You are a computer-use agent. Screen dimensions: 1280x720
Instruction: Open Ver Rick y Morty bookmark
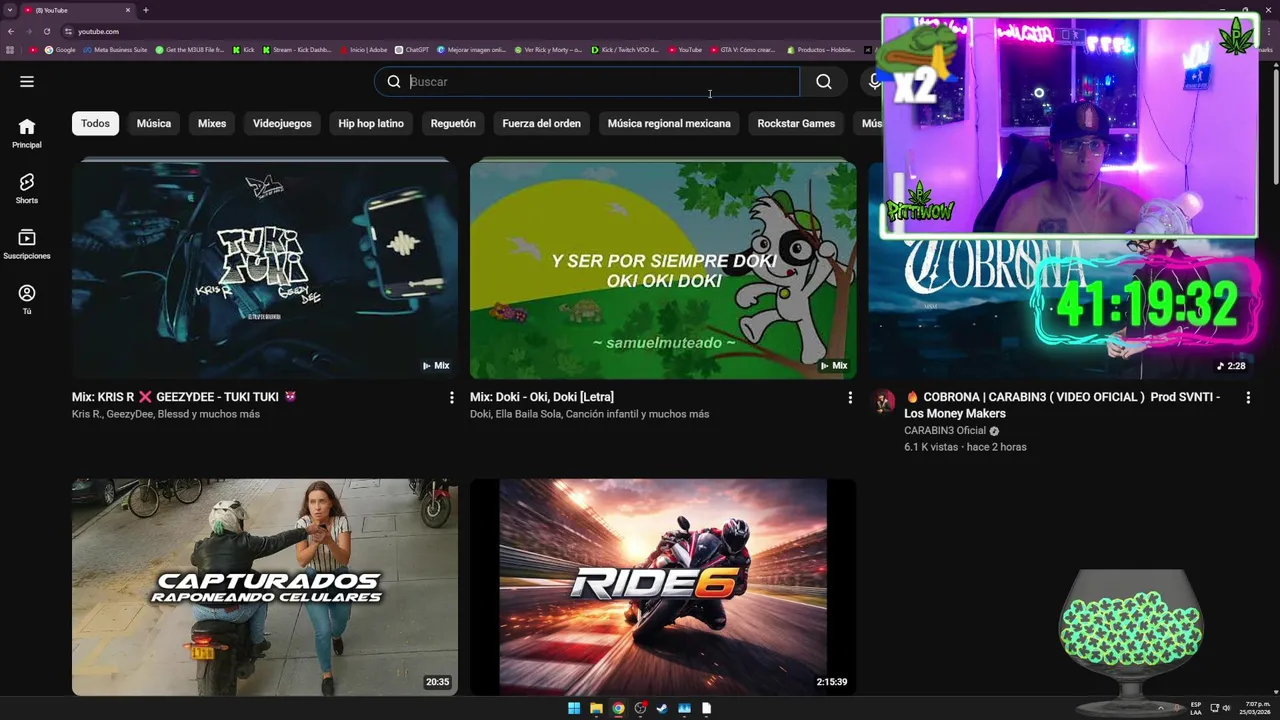point(548,50)
